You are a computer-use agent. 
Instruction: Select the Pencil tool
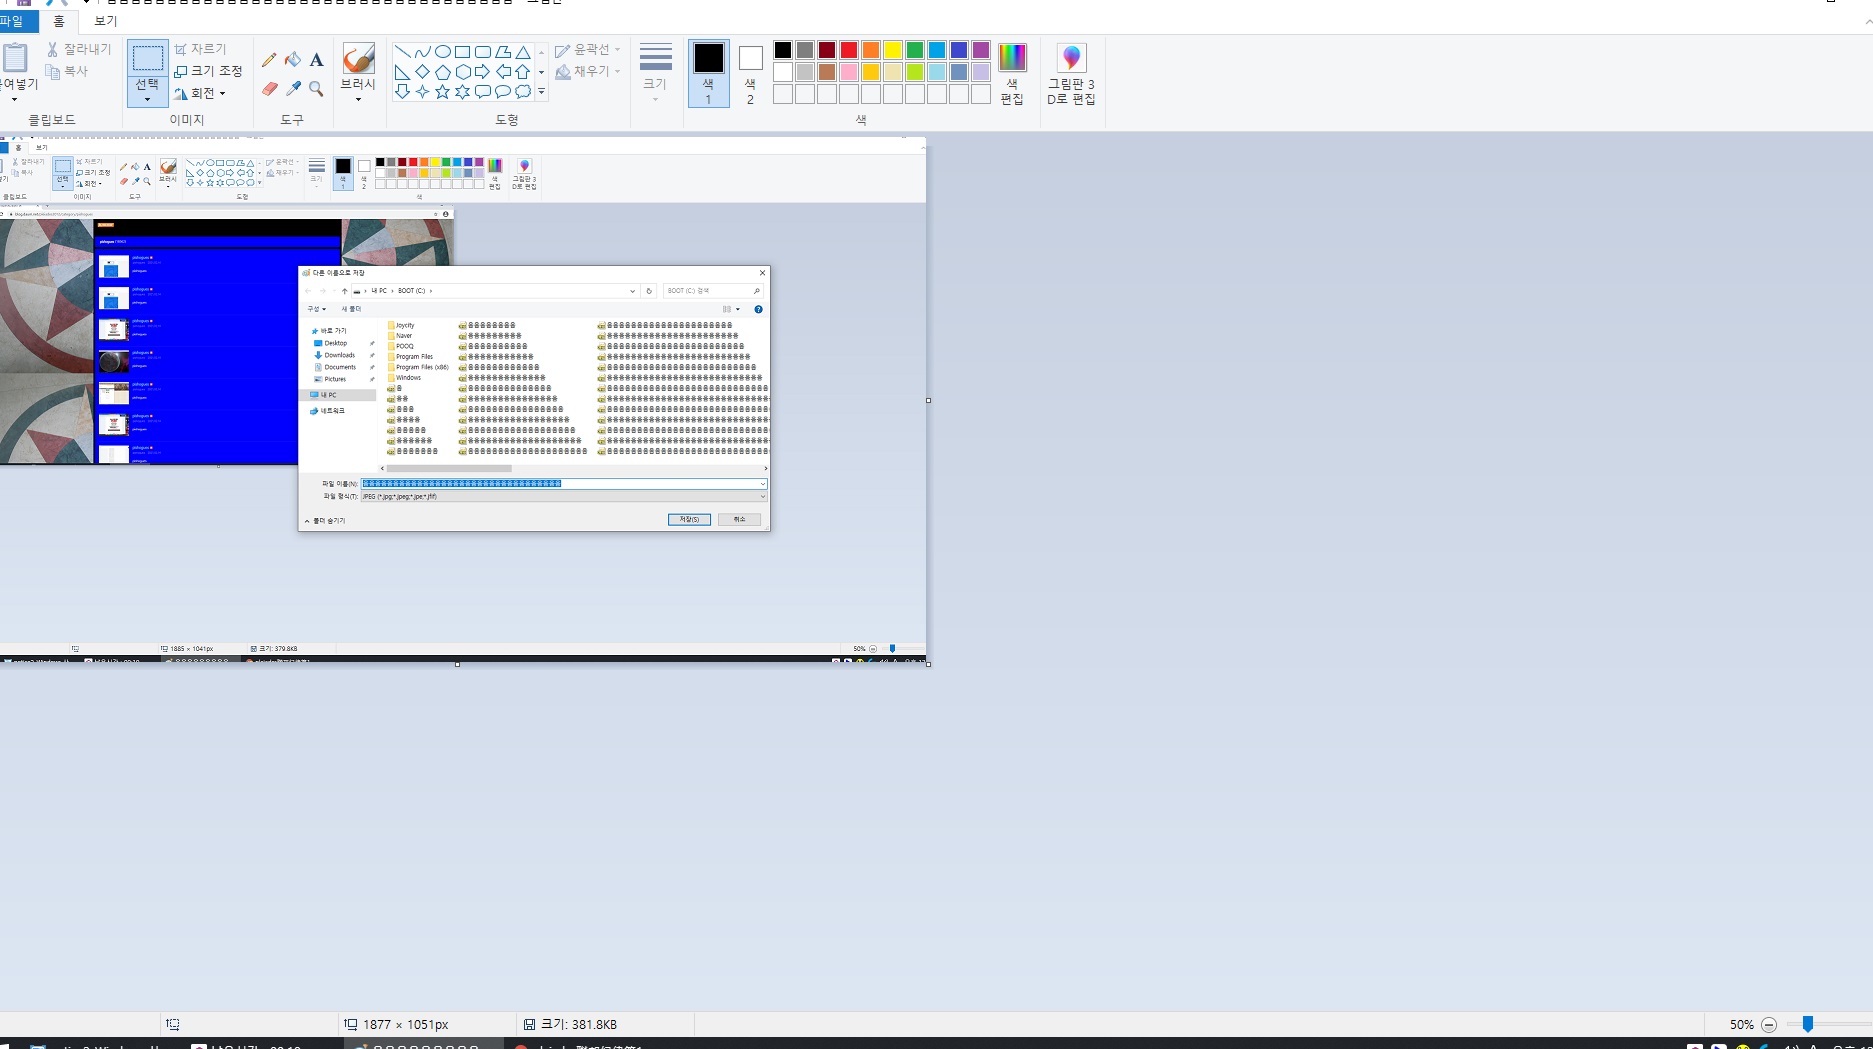269,60
